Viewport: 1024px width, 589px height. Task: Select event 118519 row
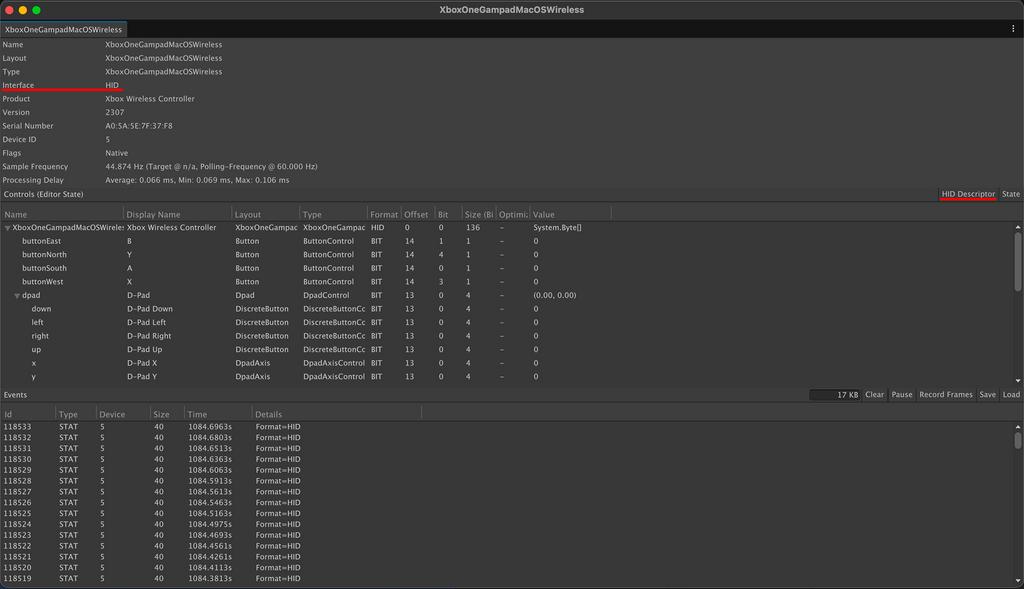pyautogui.click(x=507, y=579)
